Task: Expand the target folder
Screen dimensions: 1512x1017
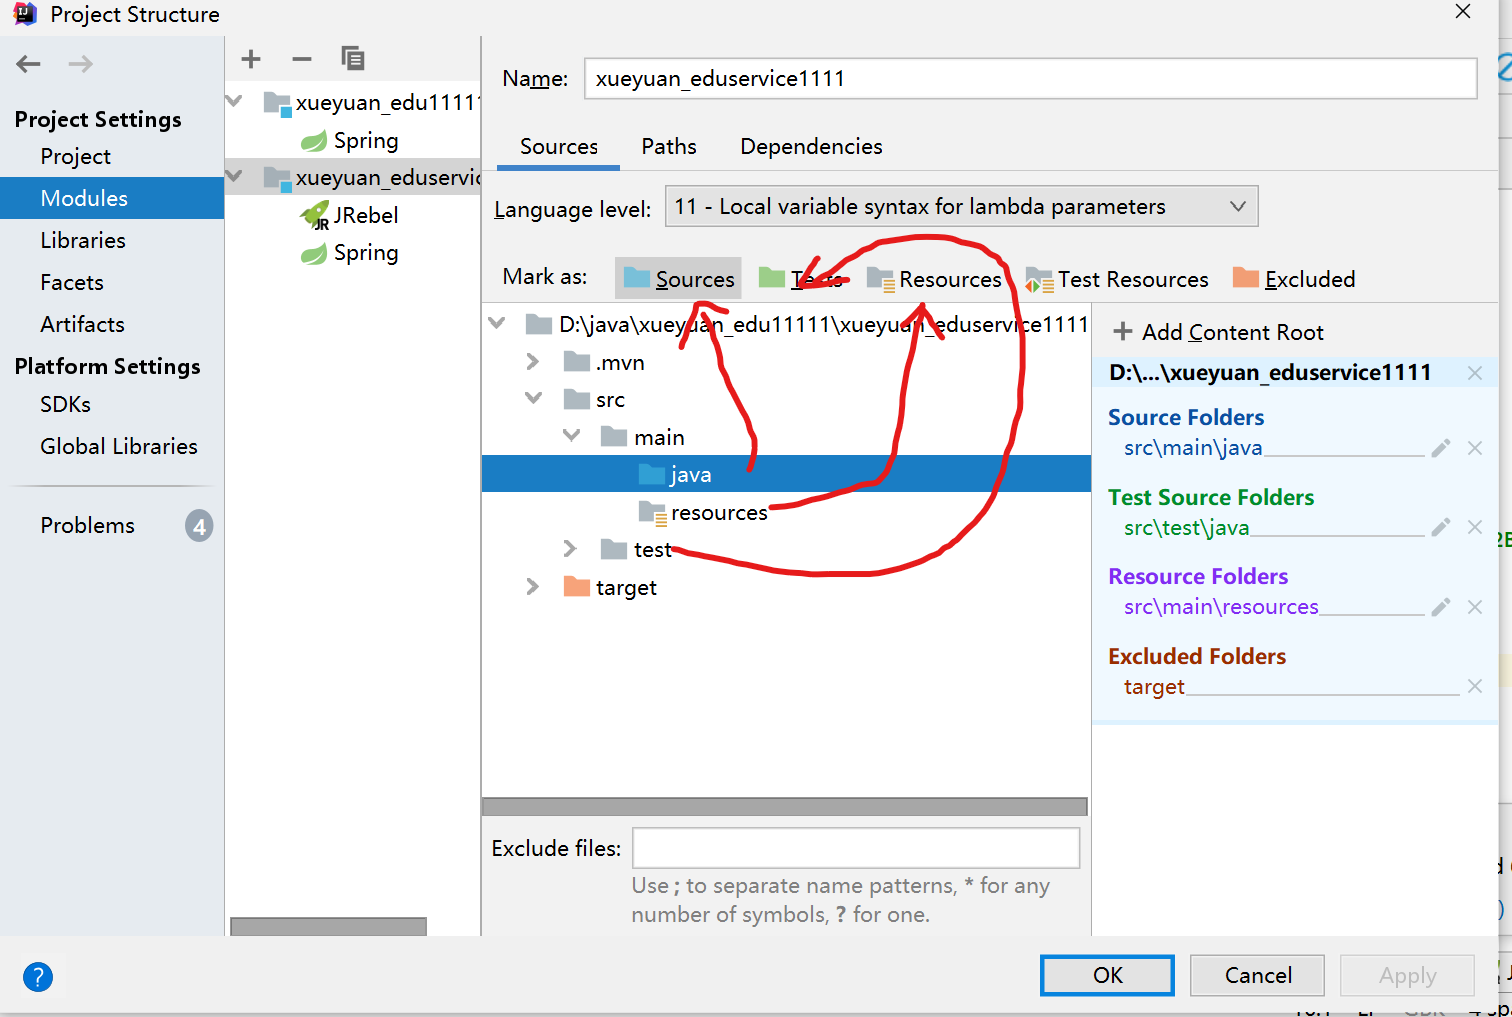Action: pos(533,587)
